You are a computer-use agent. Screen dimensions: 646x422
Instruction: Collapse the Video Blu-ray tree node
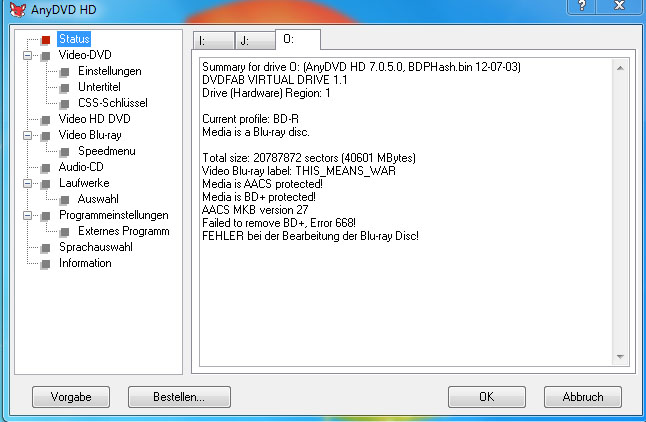click(x=27, y=136)
